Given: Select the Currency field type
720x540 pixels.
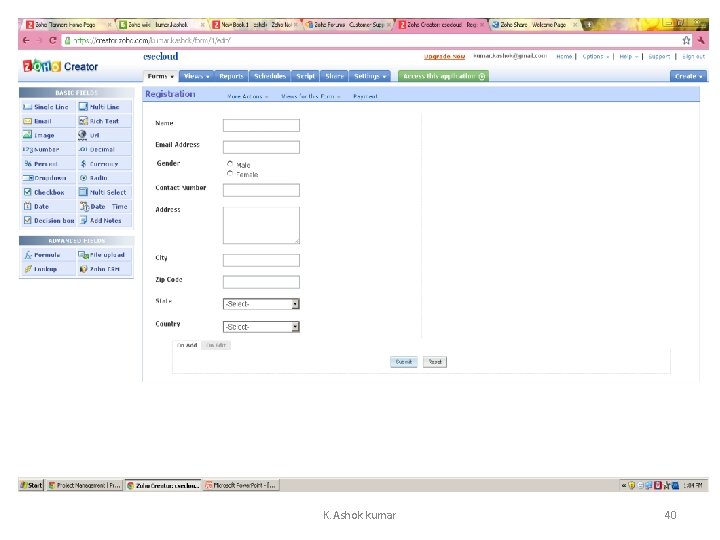Looking at the screenshot, I should 104,164.
